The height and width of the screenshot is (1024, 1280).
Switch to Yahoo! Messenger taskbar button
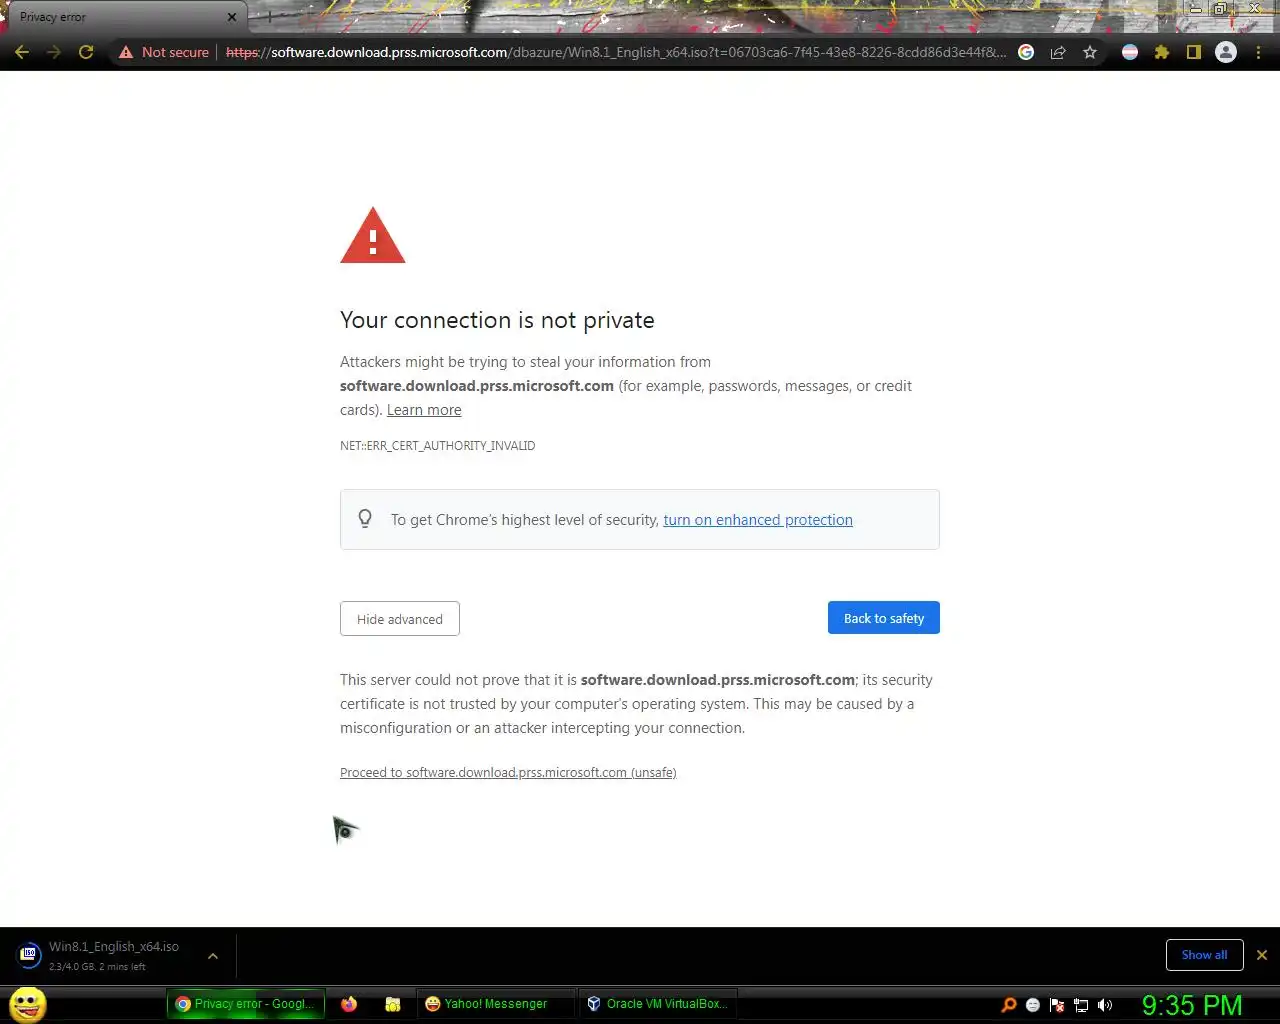coord(496,1004)
